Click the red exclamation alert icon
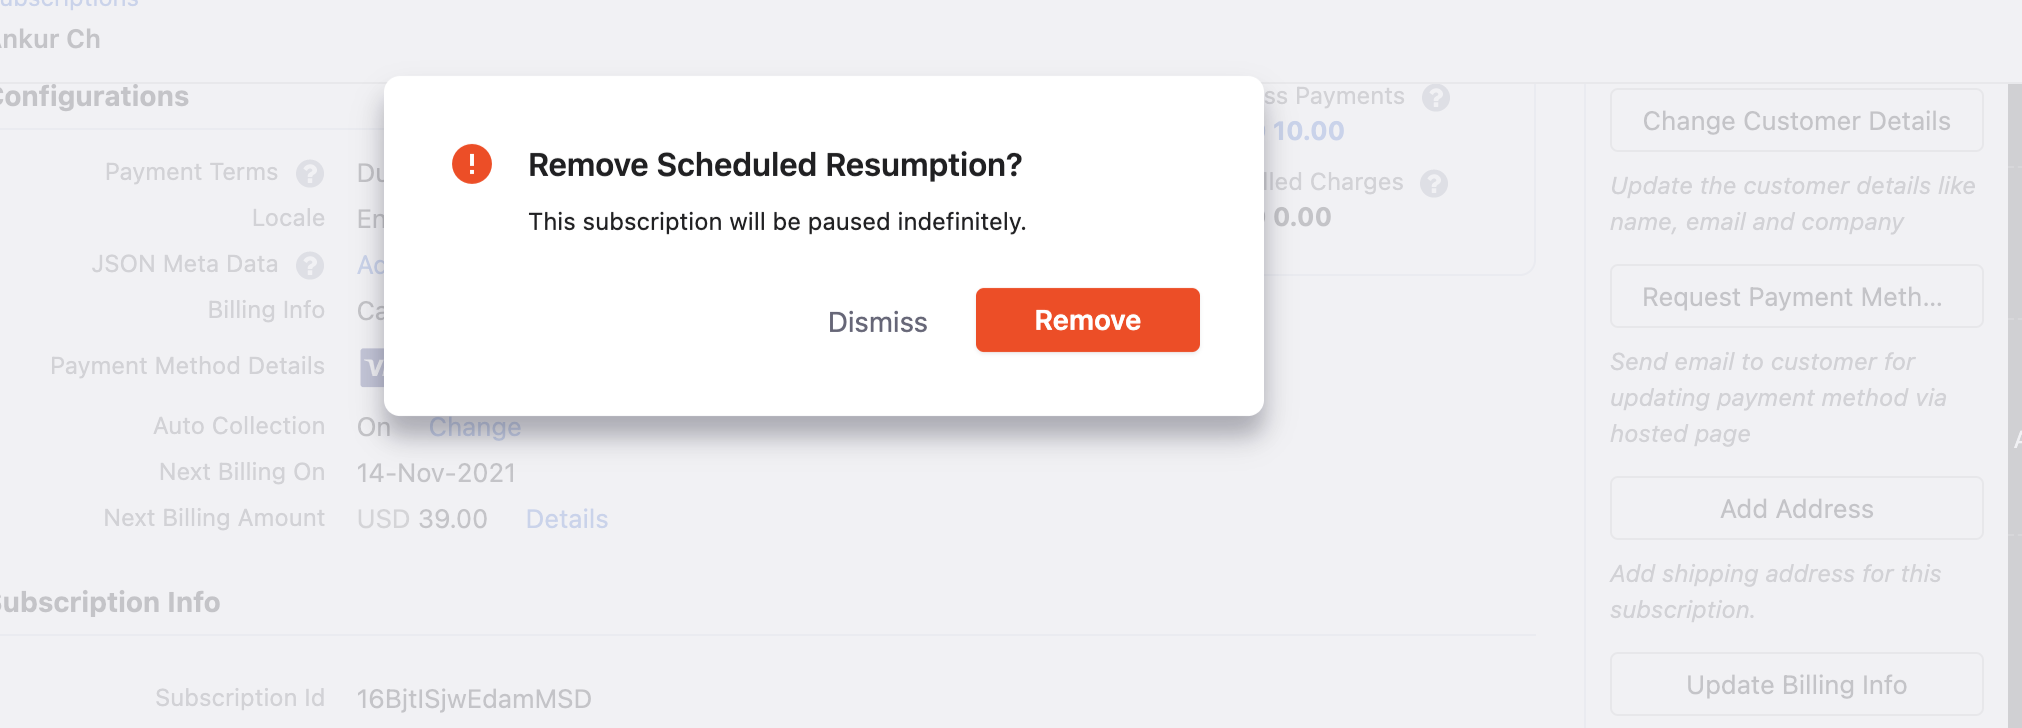This screenshot has width=2022, height=728. pyautogui.click(x=472, y=164)
